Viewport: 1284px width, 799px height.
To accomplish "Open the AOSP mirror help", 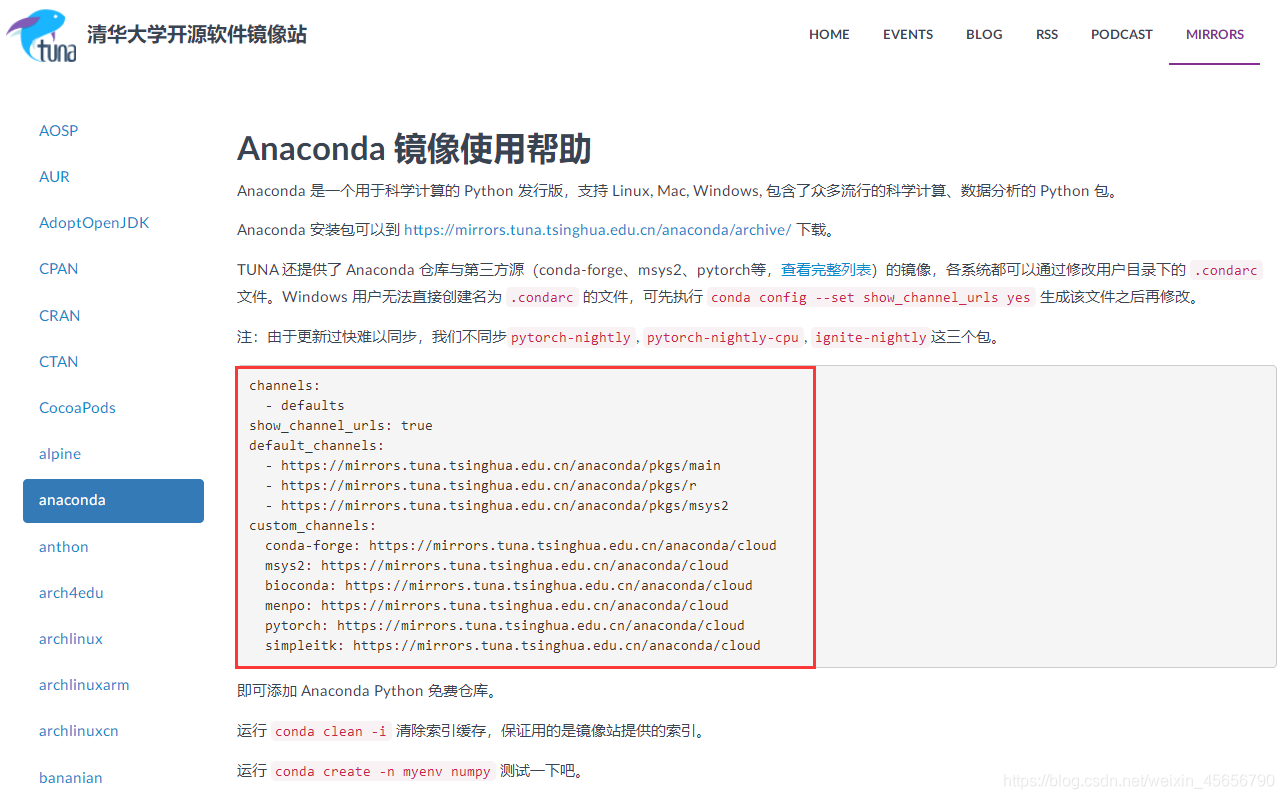I will (x=58, y=131).
